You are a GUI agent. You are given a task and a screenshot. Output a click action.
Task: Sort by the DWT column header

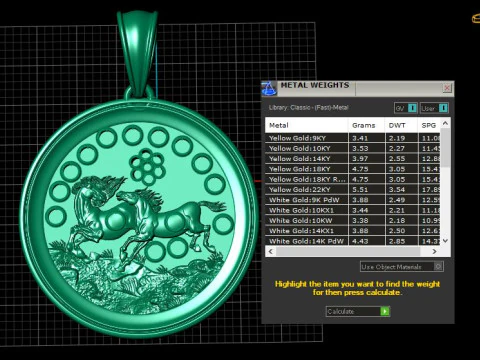coord(401,125)
